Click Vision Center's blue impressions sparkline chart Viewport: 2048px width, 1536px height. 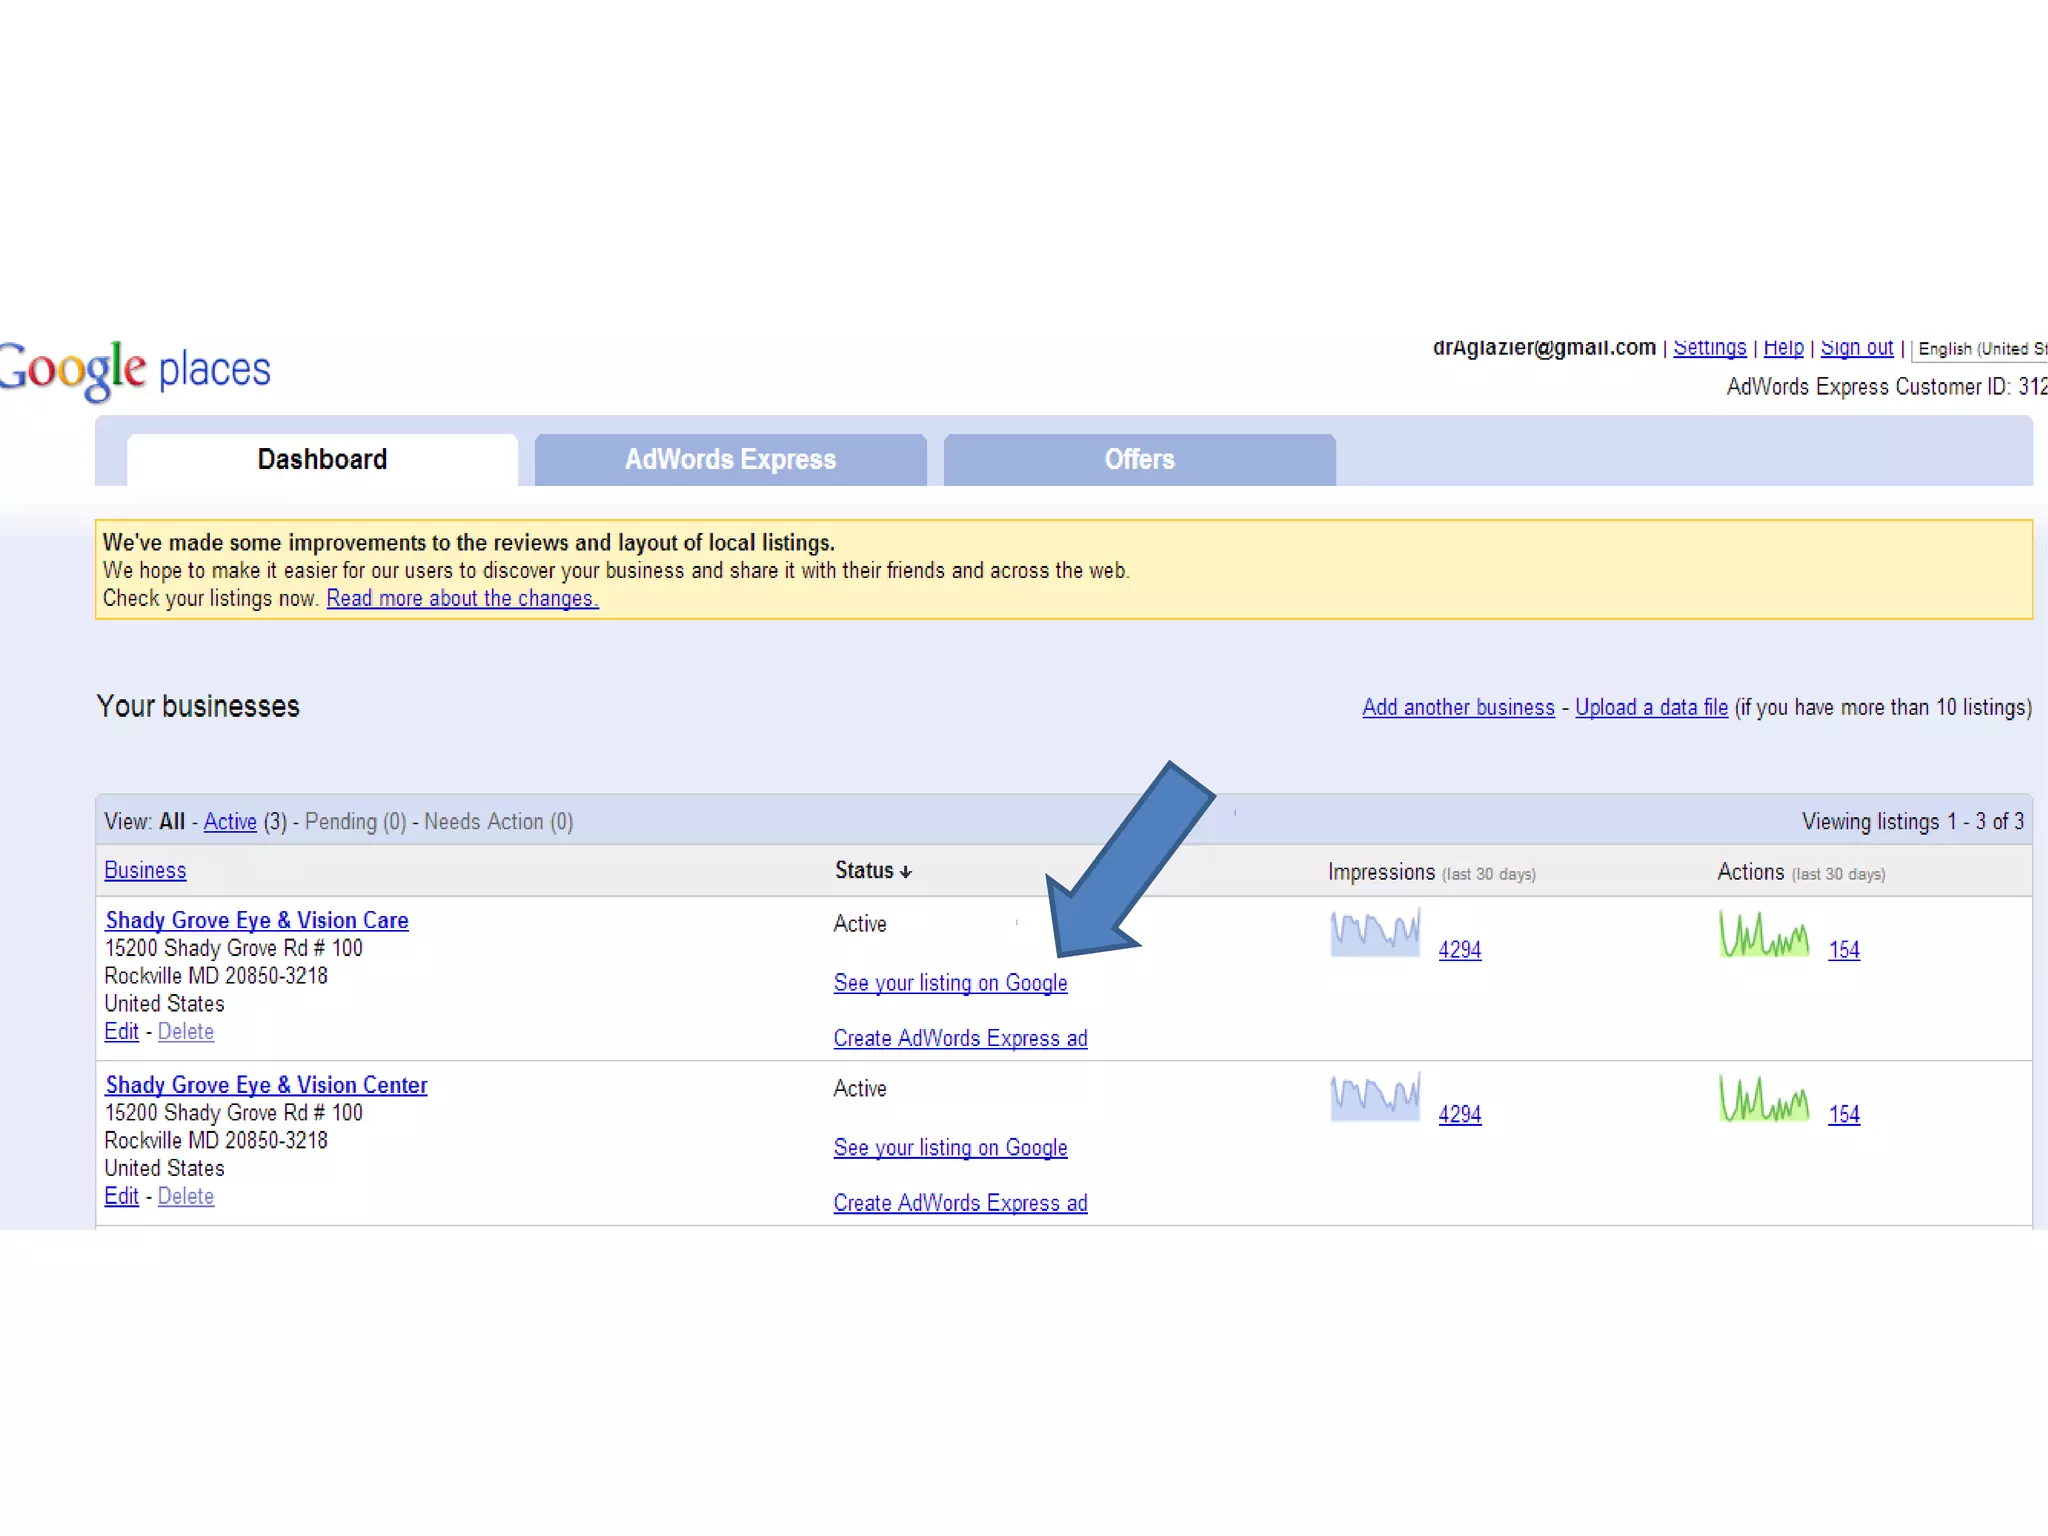click(1375, 1098)
